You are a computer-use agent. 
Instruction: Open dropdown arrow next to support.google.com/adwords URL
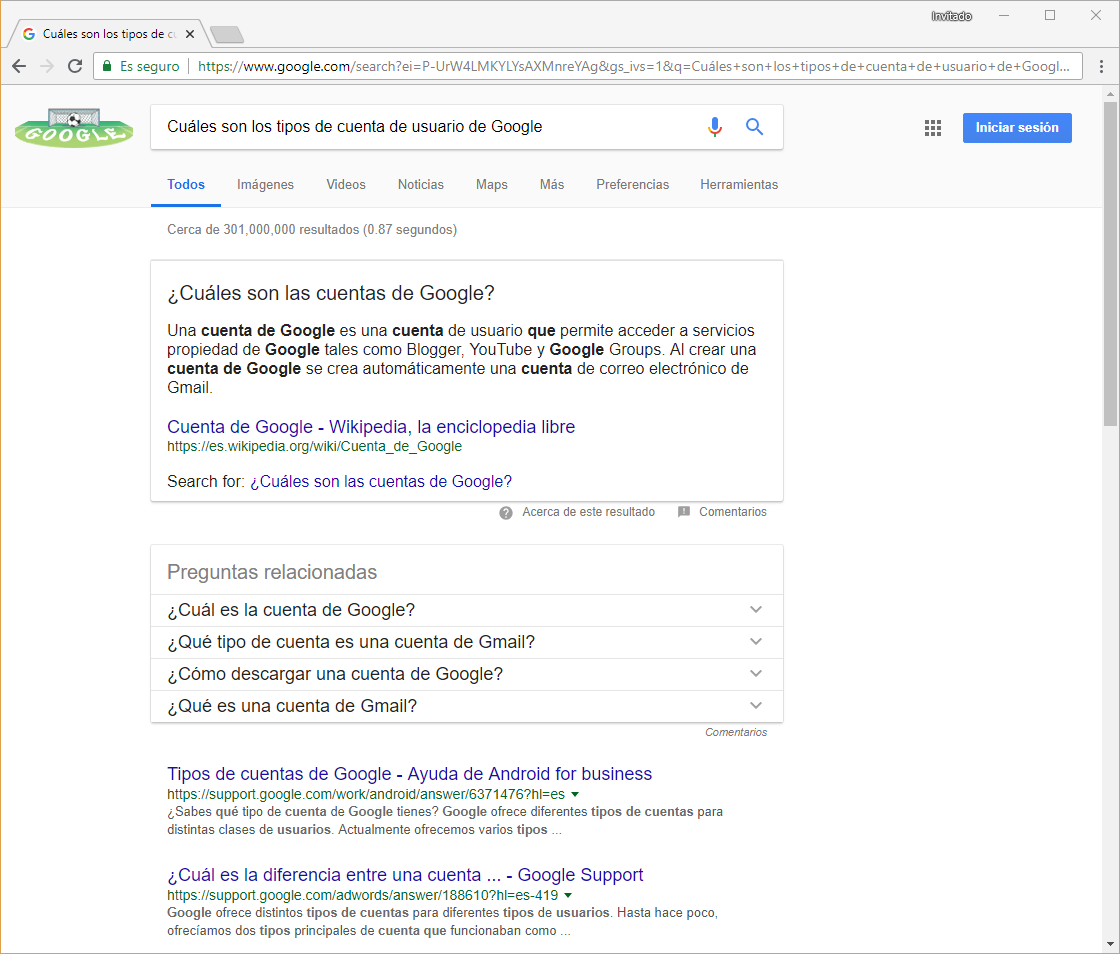tap(568, 895)
